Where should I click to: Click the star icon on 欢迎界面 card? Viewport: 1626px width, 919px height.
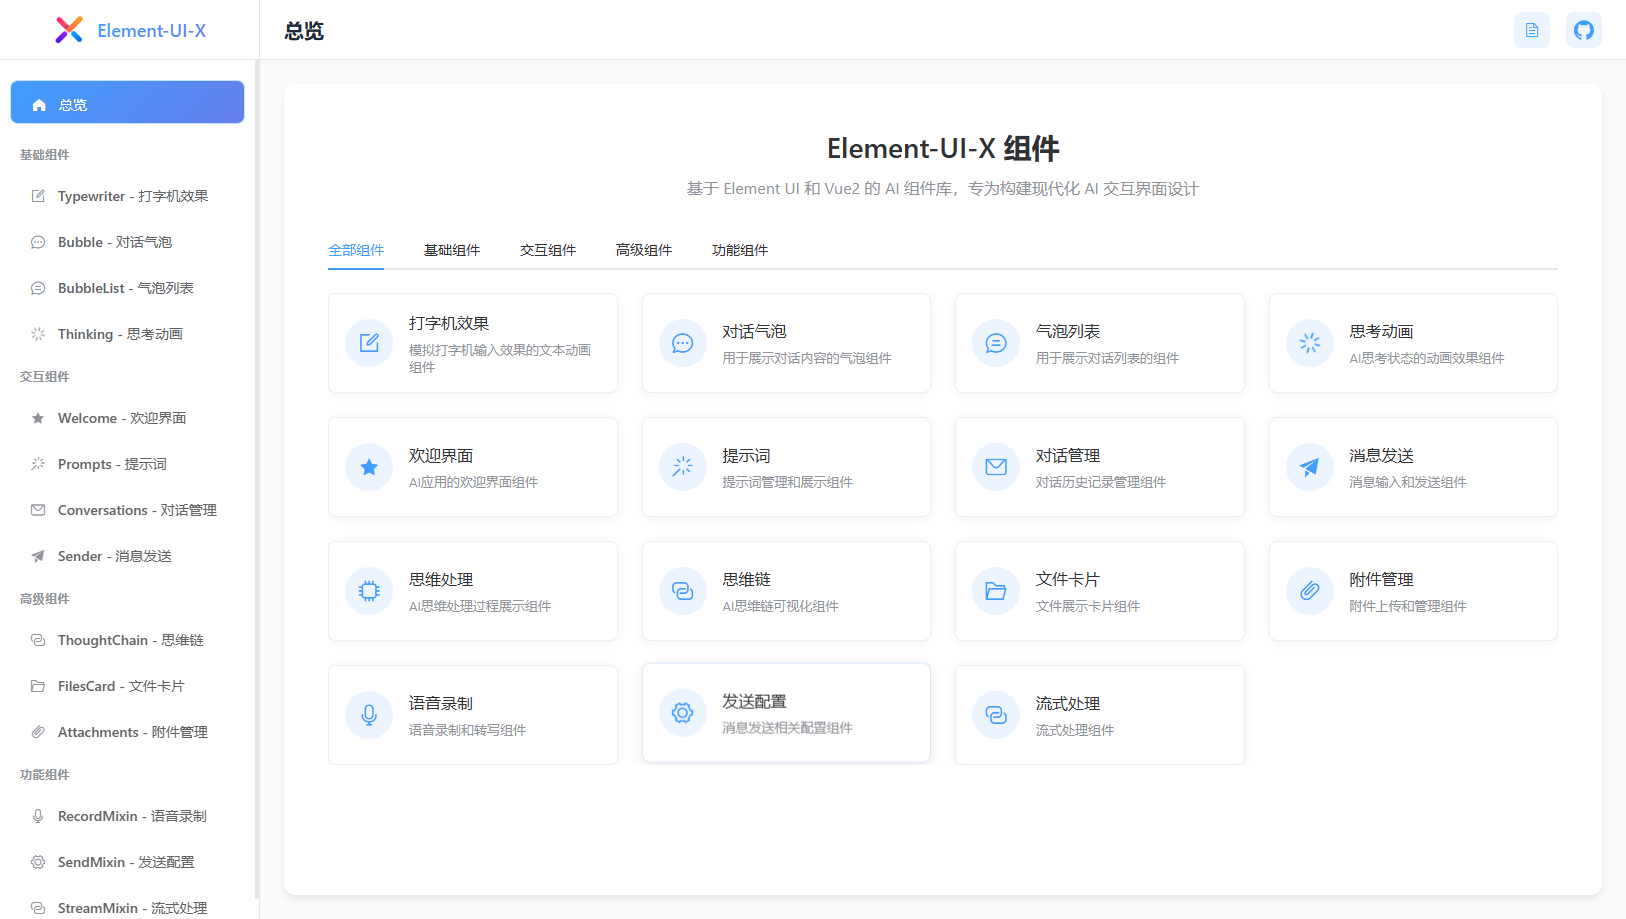[369, 467]
